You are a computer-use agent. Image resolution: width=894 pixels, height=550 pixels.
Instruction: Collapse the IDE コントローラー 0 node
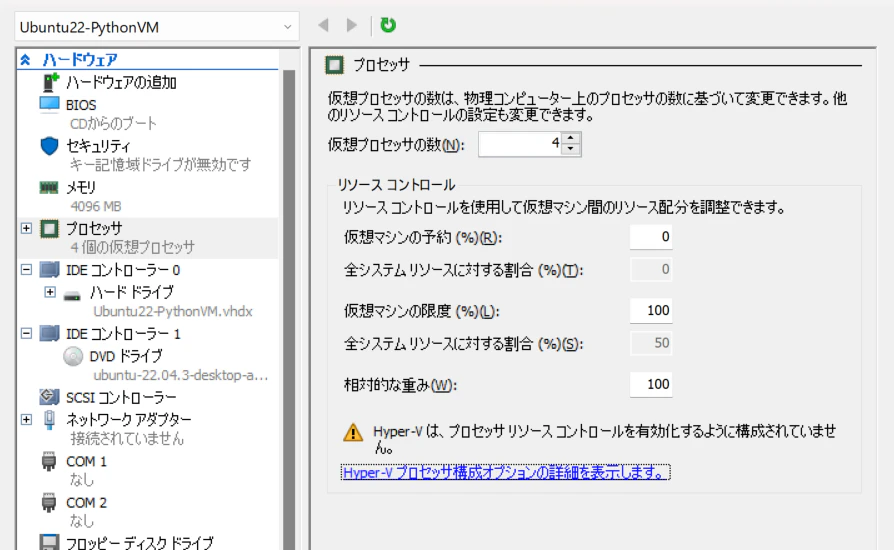[x=26, y=270]
